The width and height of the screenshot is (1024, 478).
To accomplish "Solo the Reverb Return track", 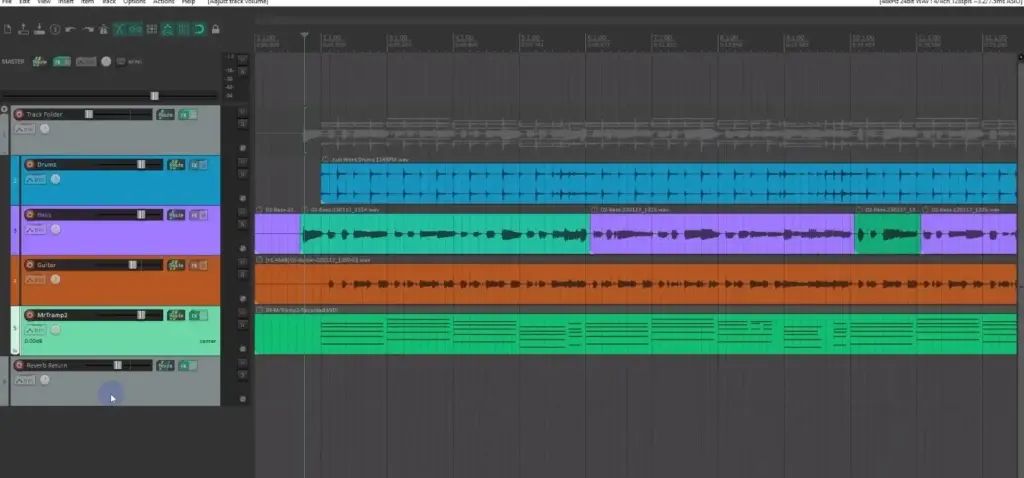I will [x=243, y=375].
